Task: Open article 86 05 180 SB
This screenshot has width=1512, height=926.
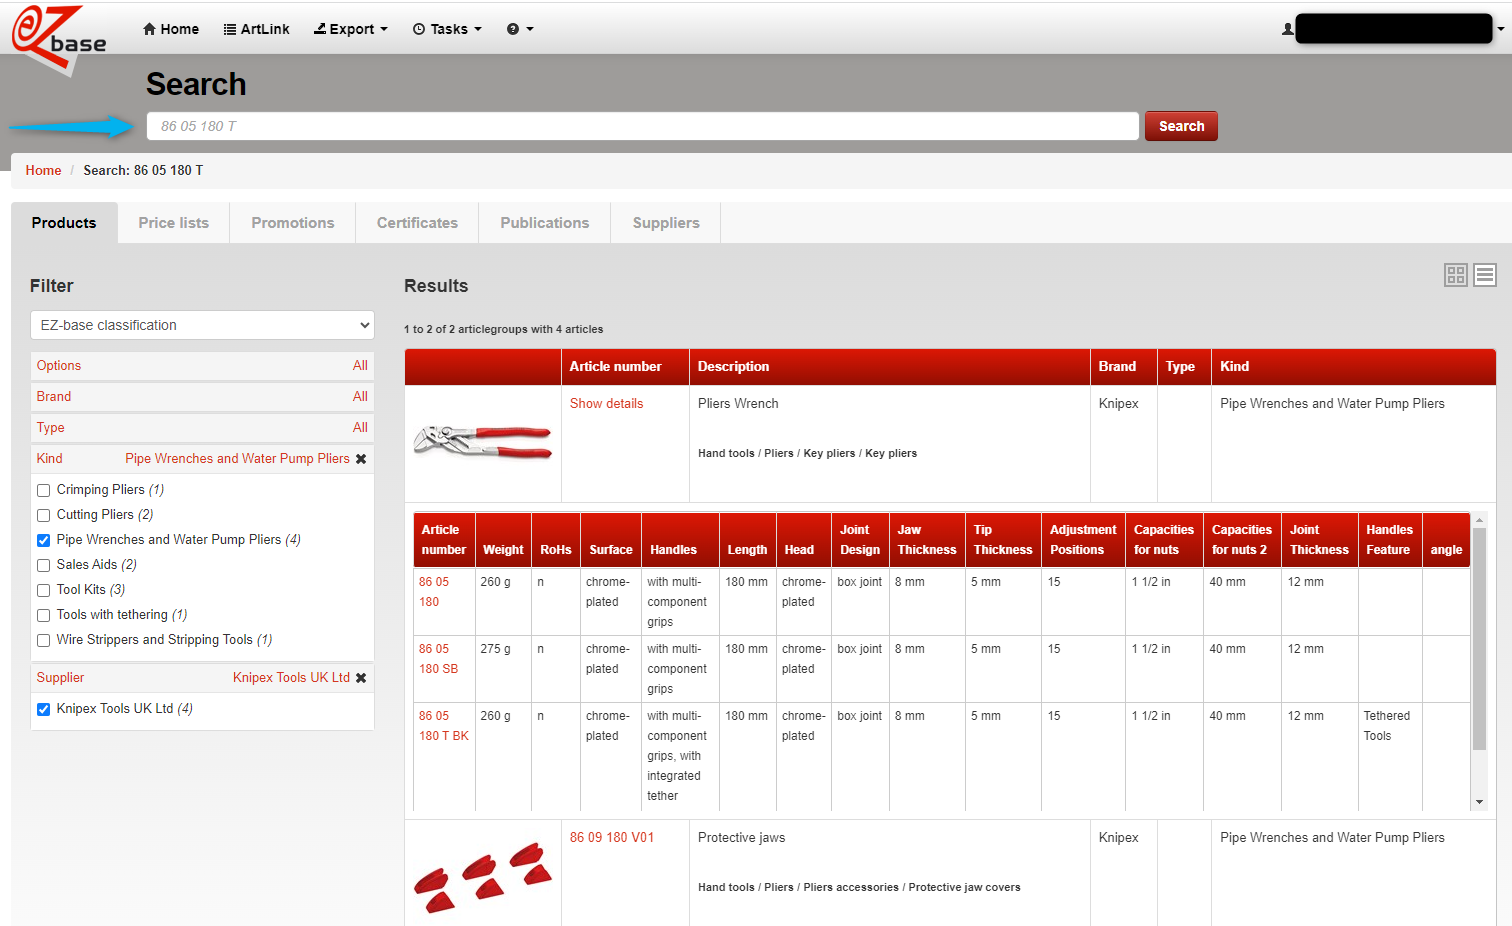Action: click(x=438, y=659)
